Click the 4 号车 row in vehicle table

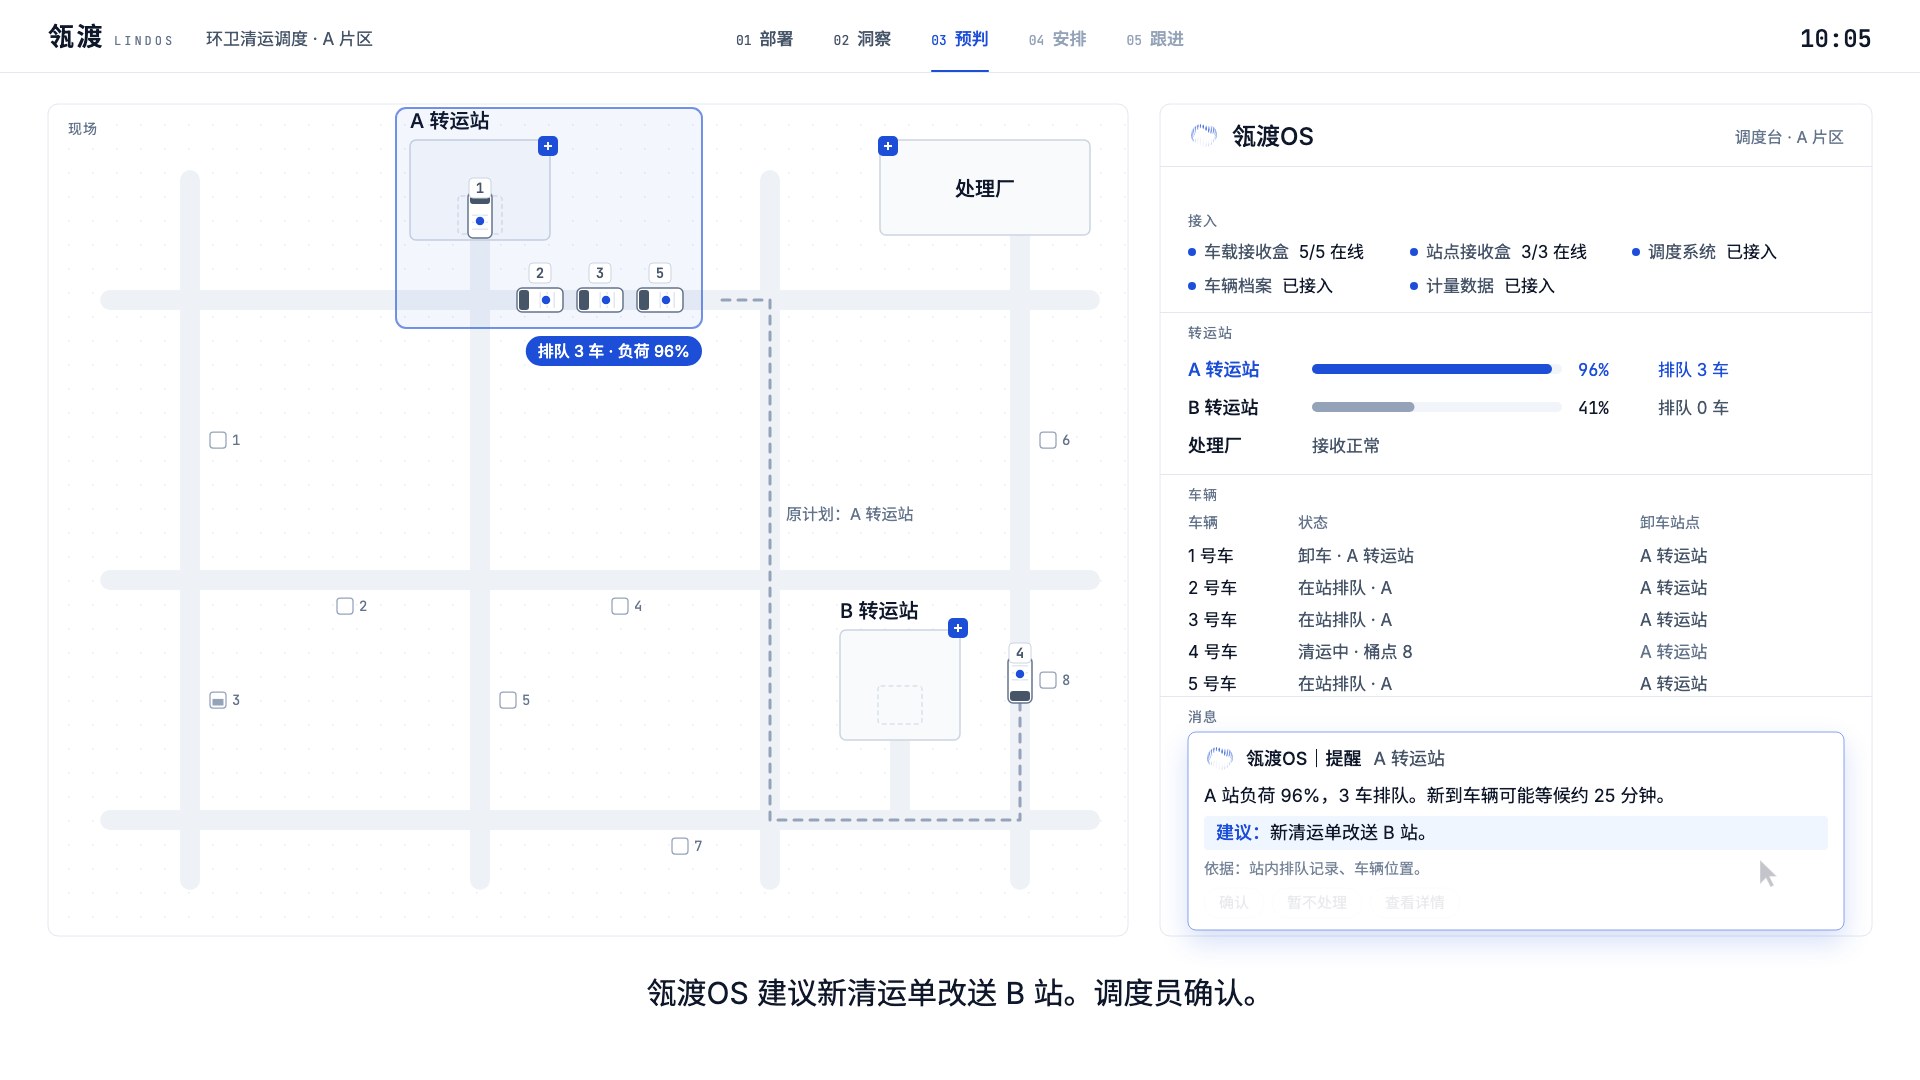[x=1516, y=652]
